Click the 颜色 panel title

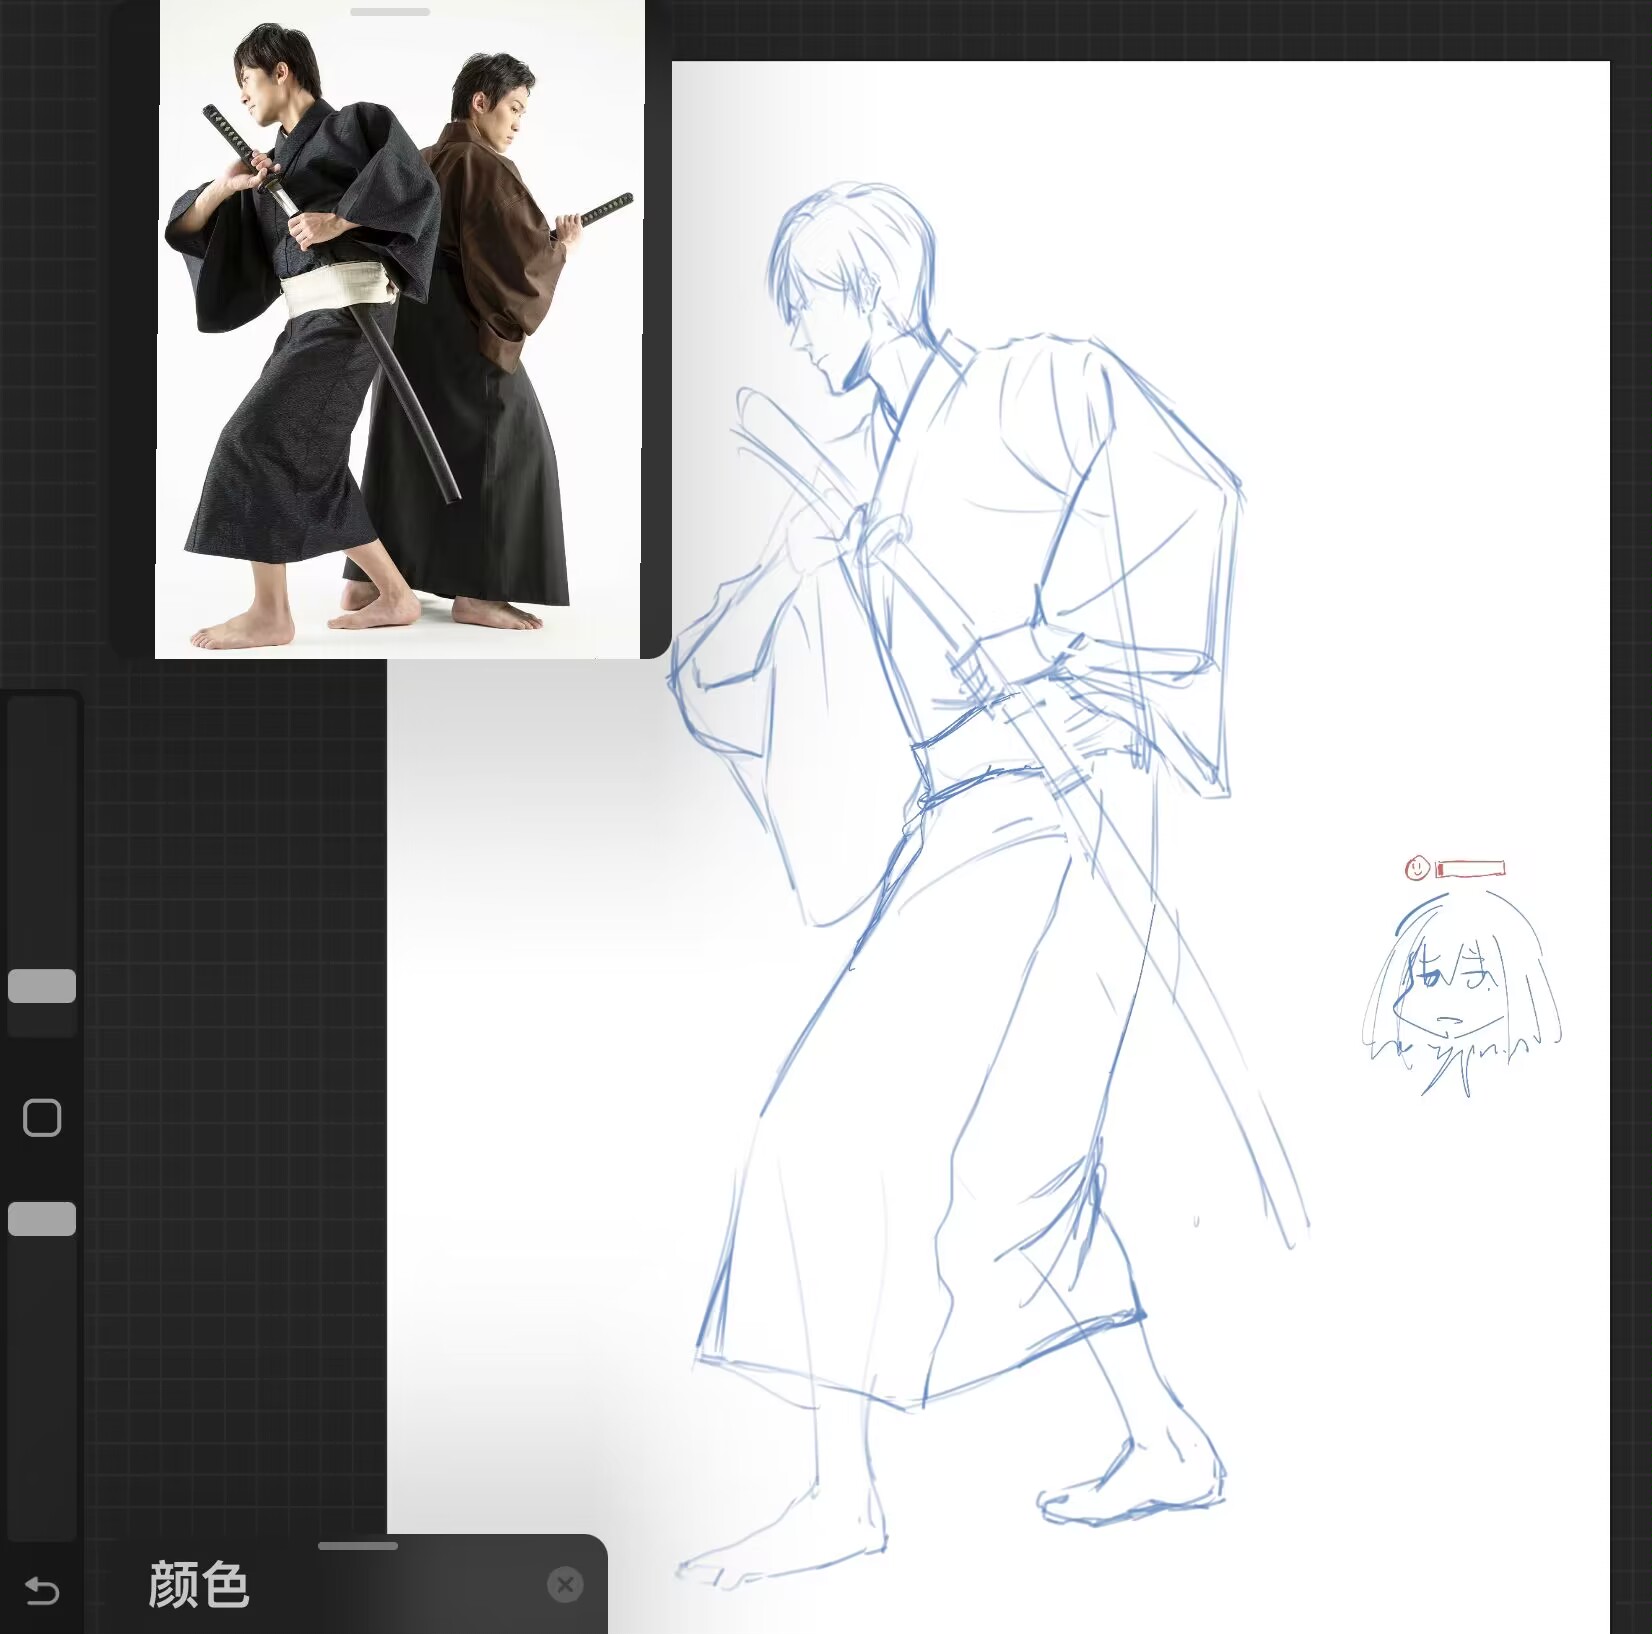point(198,1585)
